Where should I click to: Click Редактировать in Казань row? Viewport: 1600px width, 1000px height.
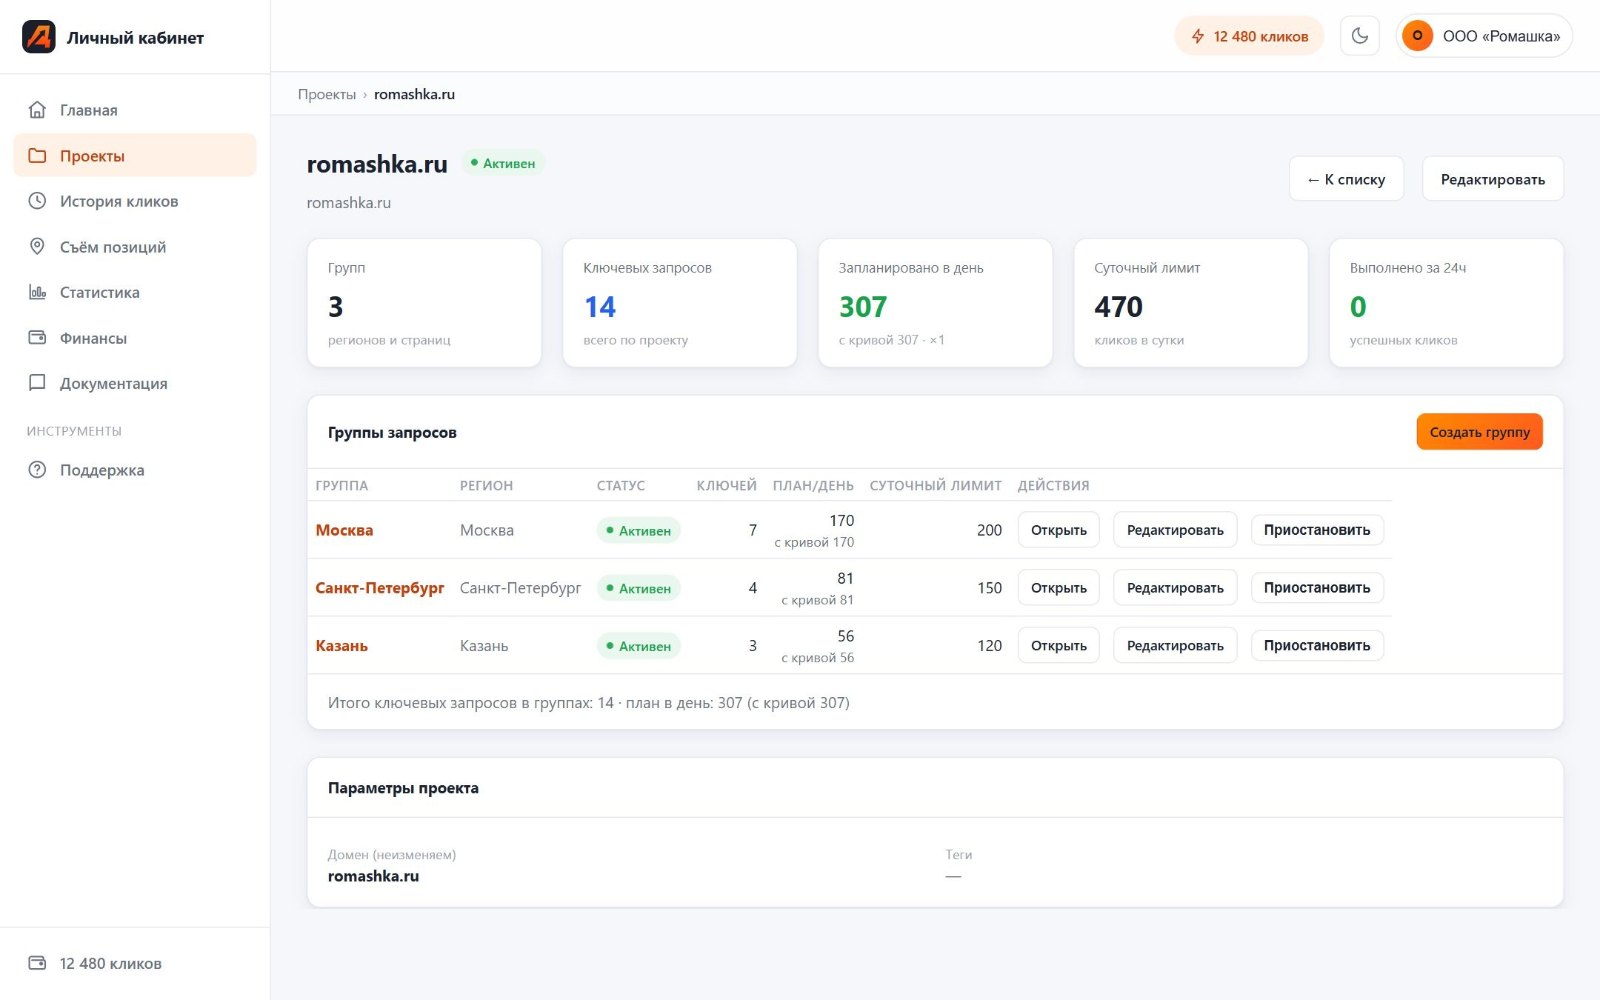coord(1175,646)
